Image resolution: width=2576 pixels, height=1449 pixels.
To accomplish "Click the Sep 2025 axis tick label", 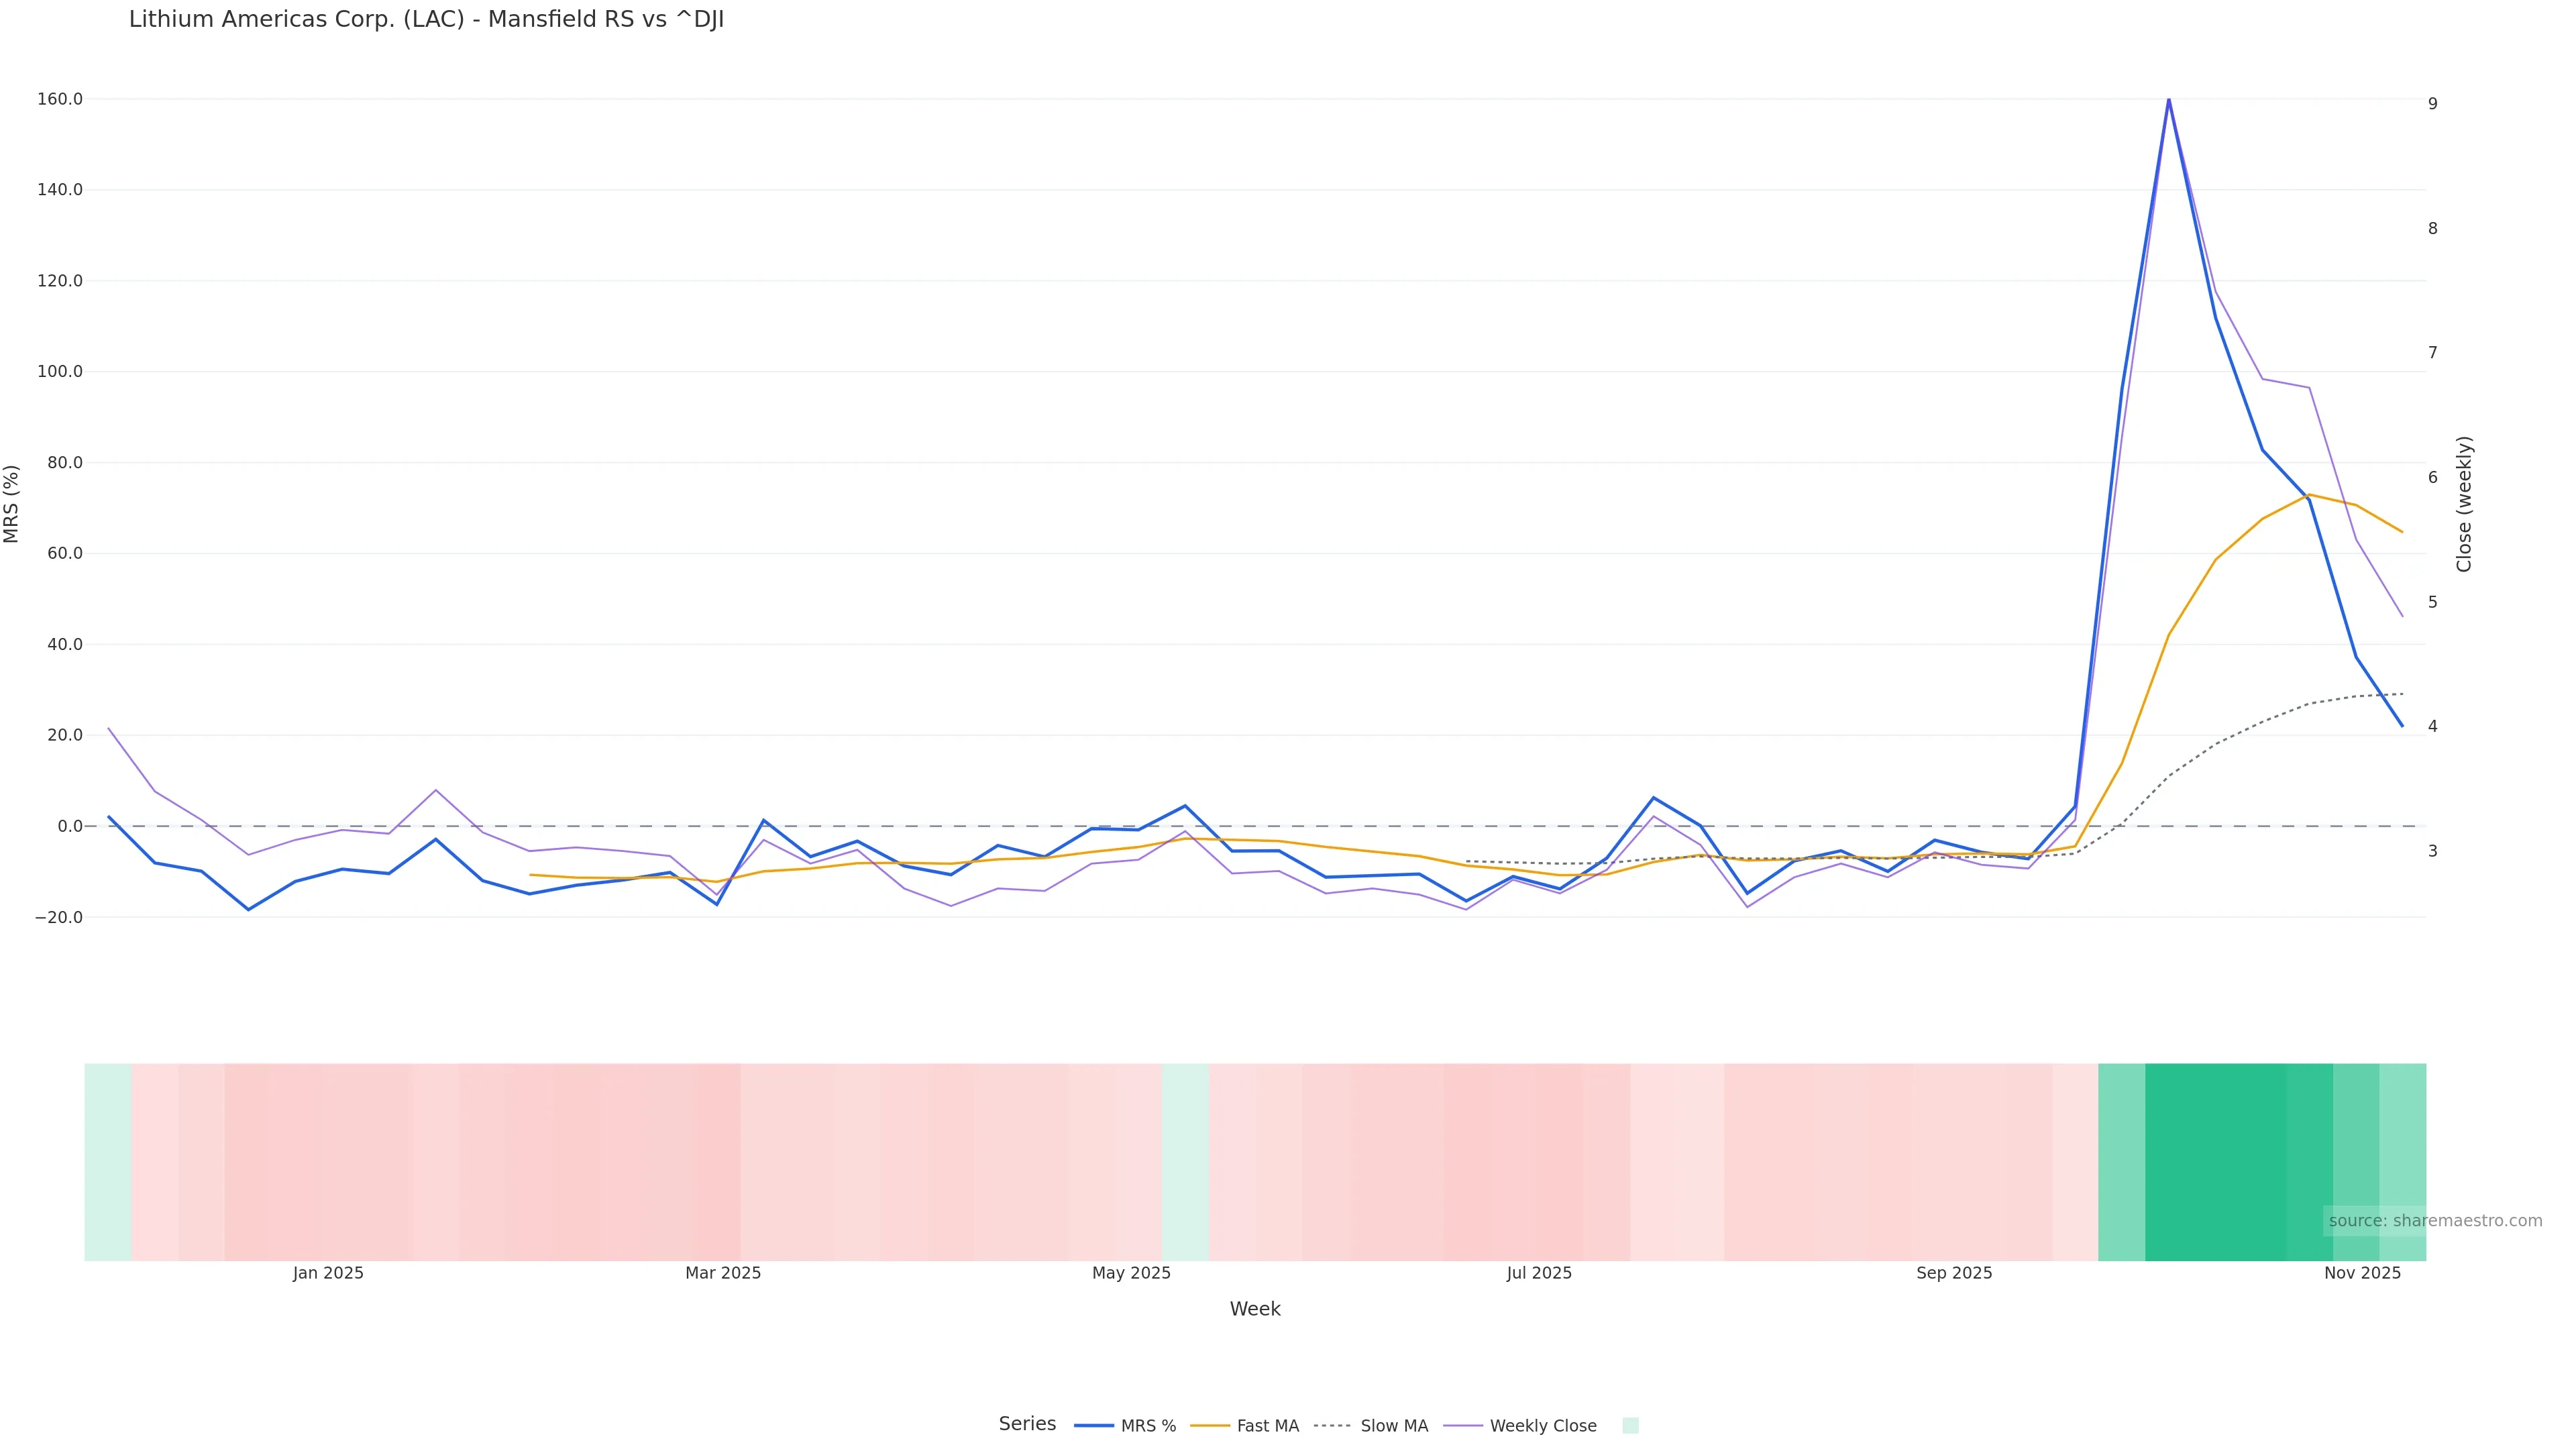I will click(x=1954, y=1273).
